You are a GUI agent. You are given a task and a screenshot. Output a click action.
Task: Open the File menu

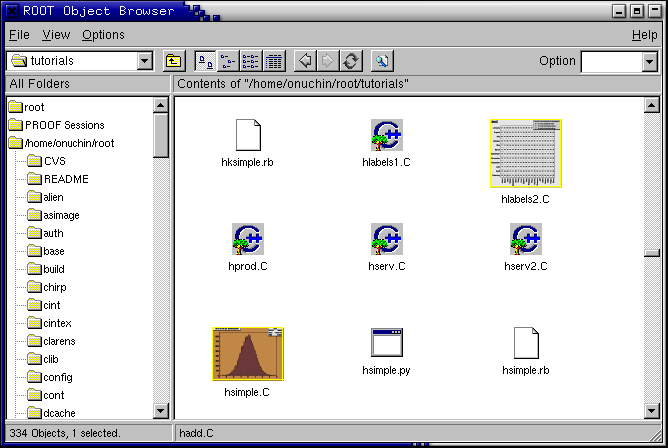click(19, 35)
